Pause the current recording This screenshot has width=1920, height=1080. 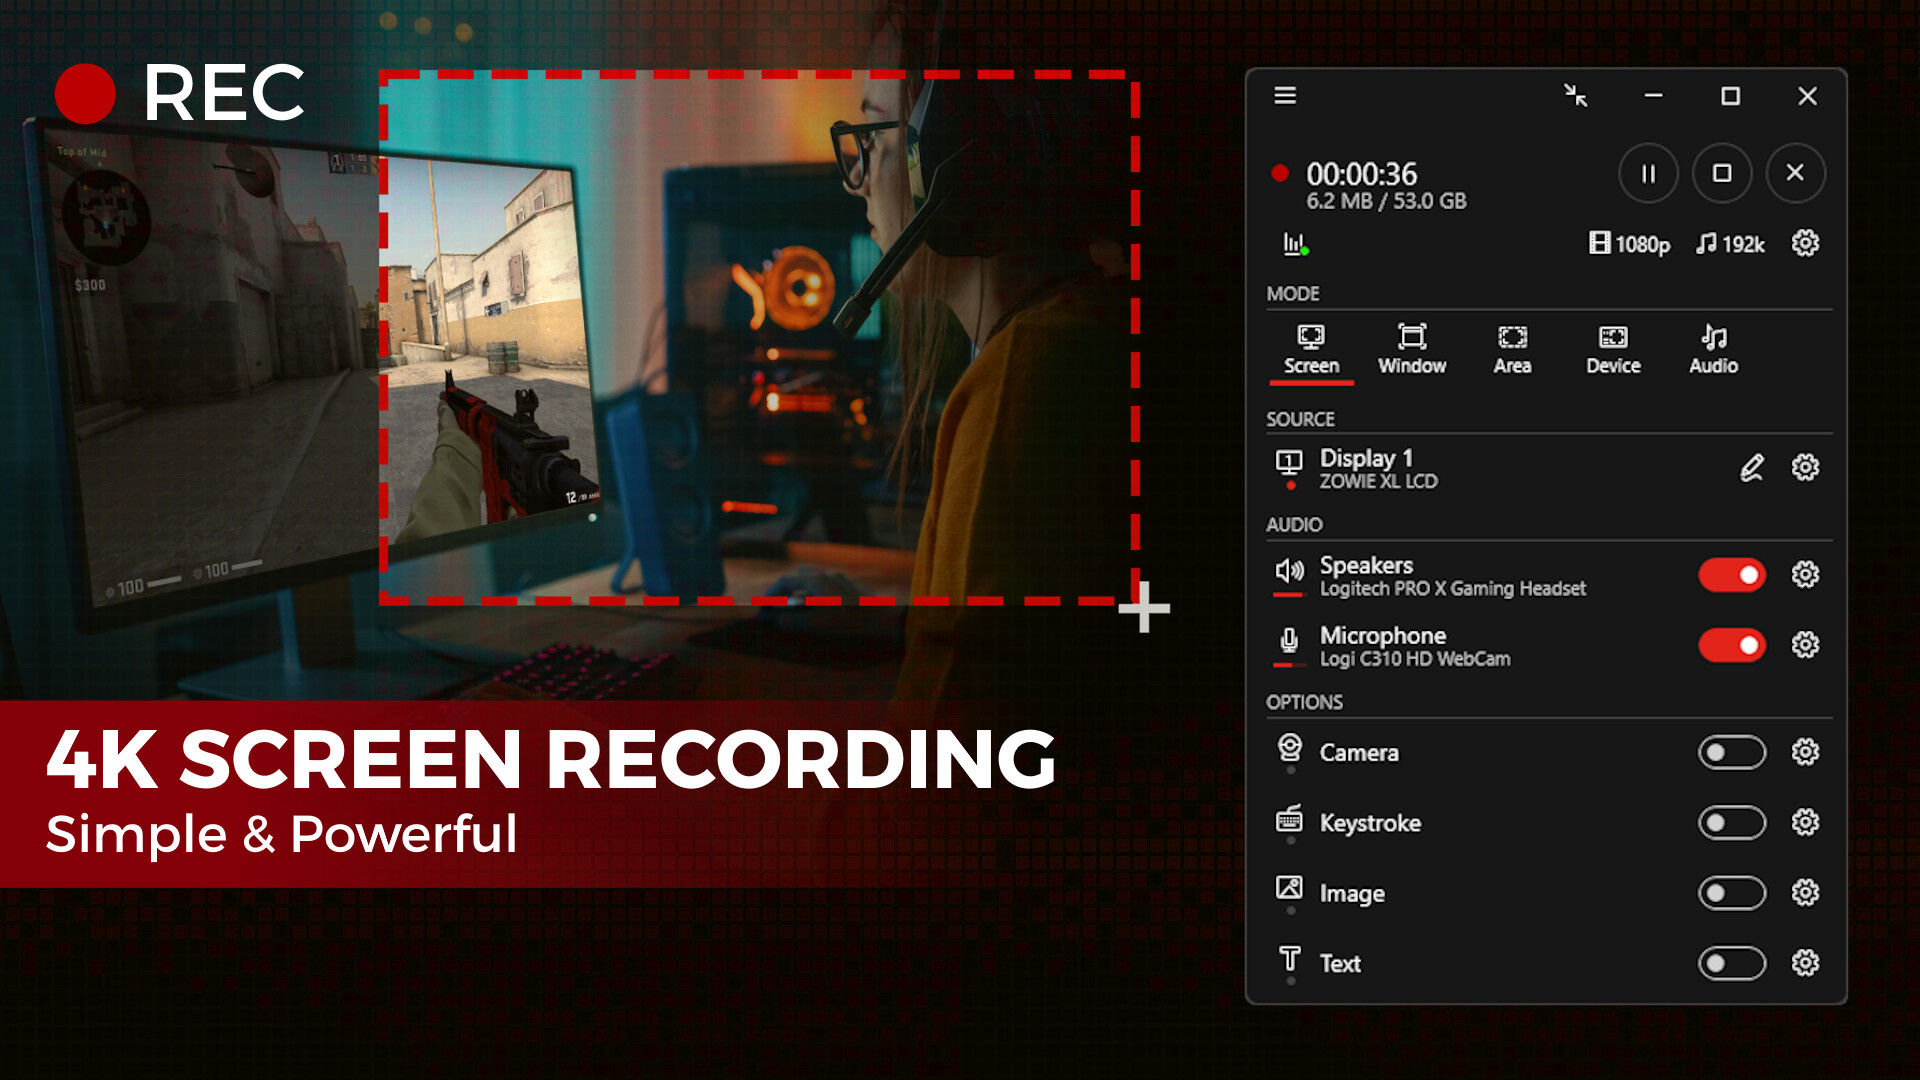point(1648,173)
